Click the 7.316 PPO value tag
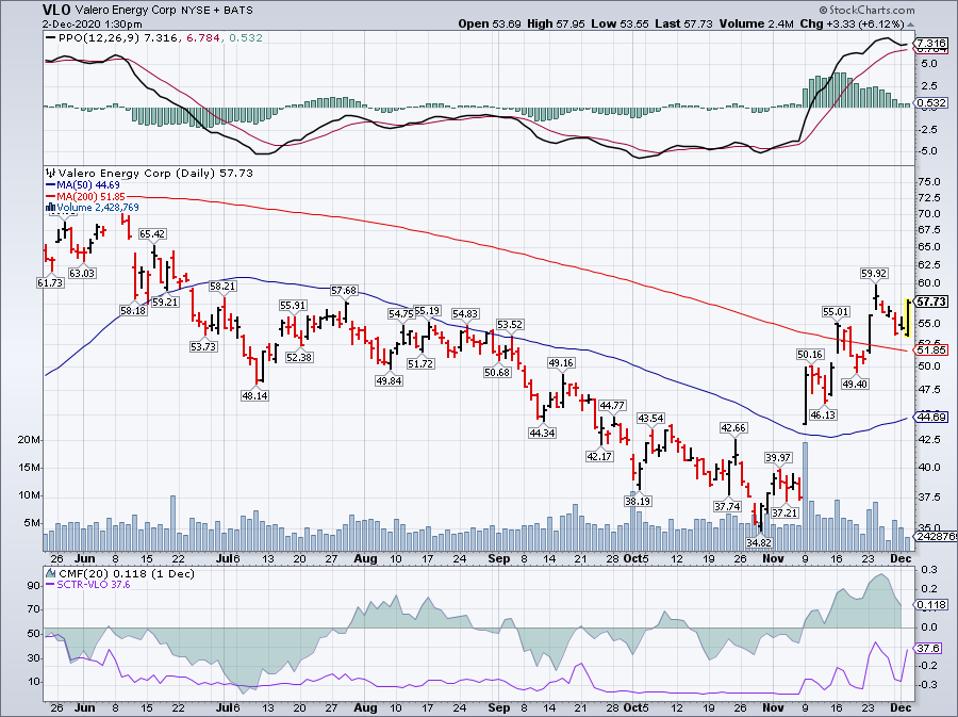The image size is (958, 717). (933, 43)
